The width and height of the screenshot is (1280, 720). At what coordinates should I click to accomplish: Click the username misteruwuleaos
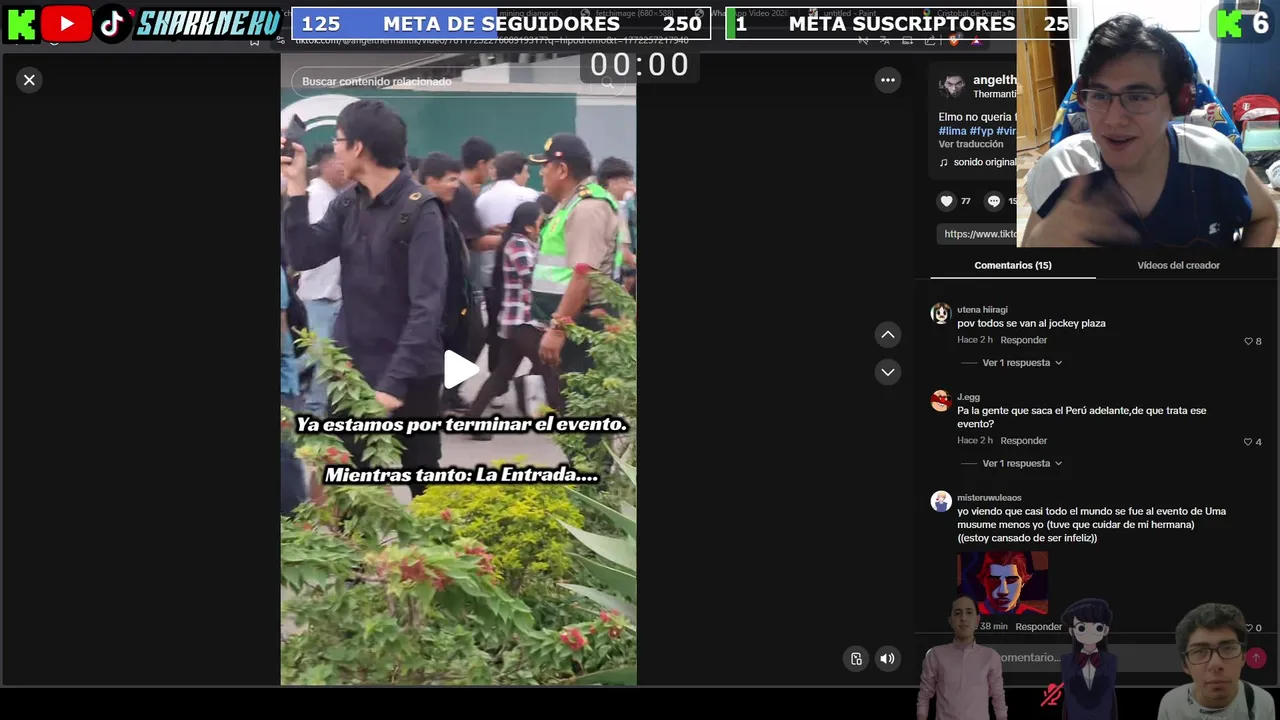pyautogui.click(x=989, y=498)
